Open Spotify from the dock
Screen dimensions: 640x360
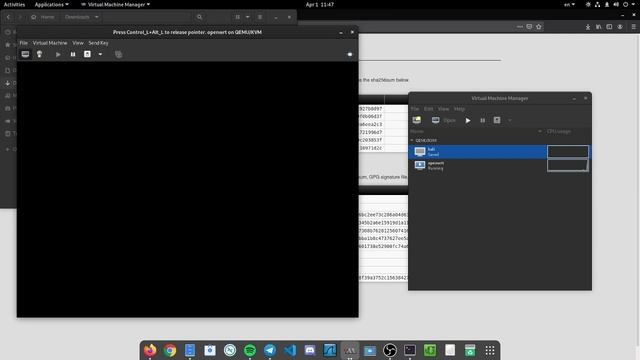250,350
